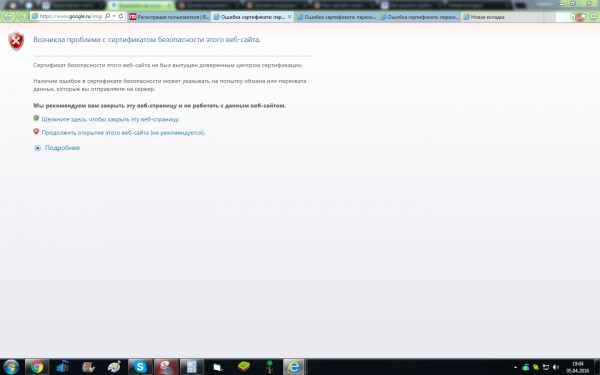
Task: Click the browser Forward arrow
Action: click(23, 16)
